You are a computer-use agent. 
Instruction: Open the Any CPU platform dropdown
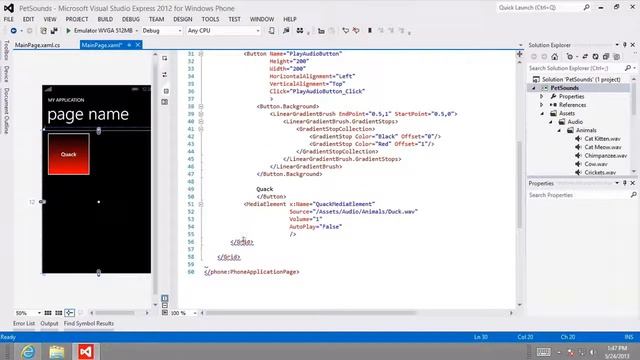pyautogui.click(x=258, y=31)
